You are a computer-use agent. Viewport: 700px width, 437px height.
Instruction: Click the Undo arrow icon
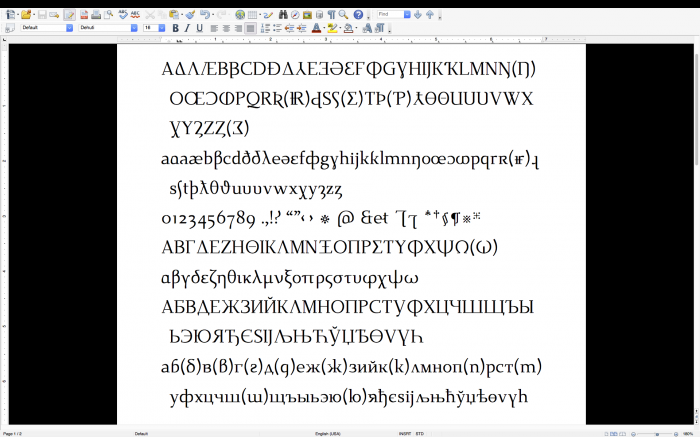pos(204,15)
